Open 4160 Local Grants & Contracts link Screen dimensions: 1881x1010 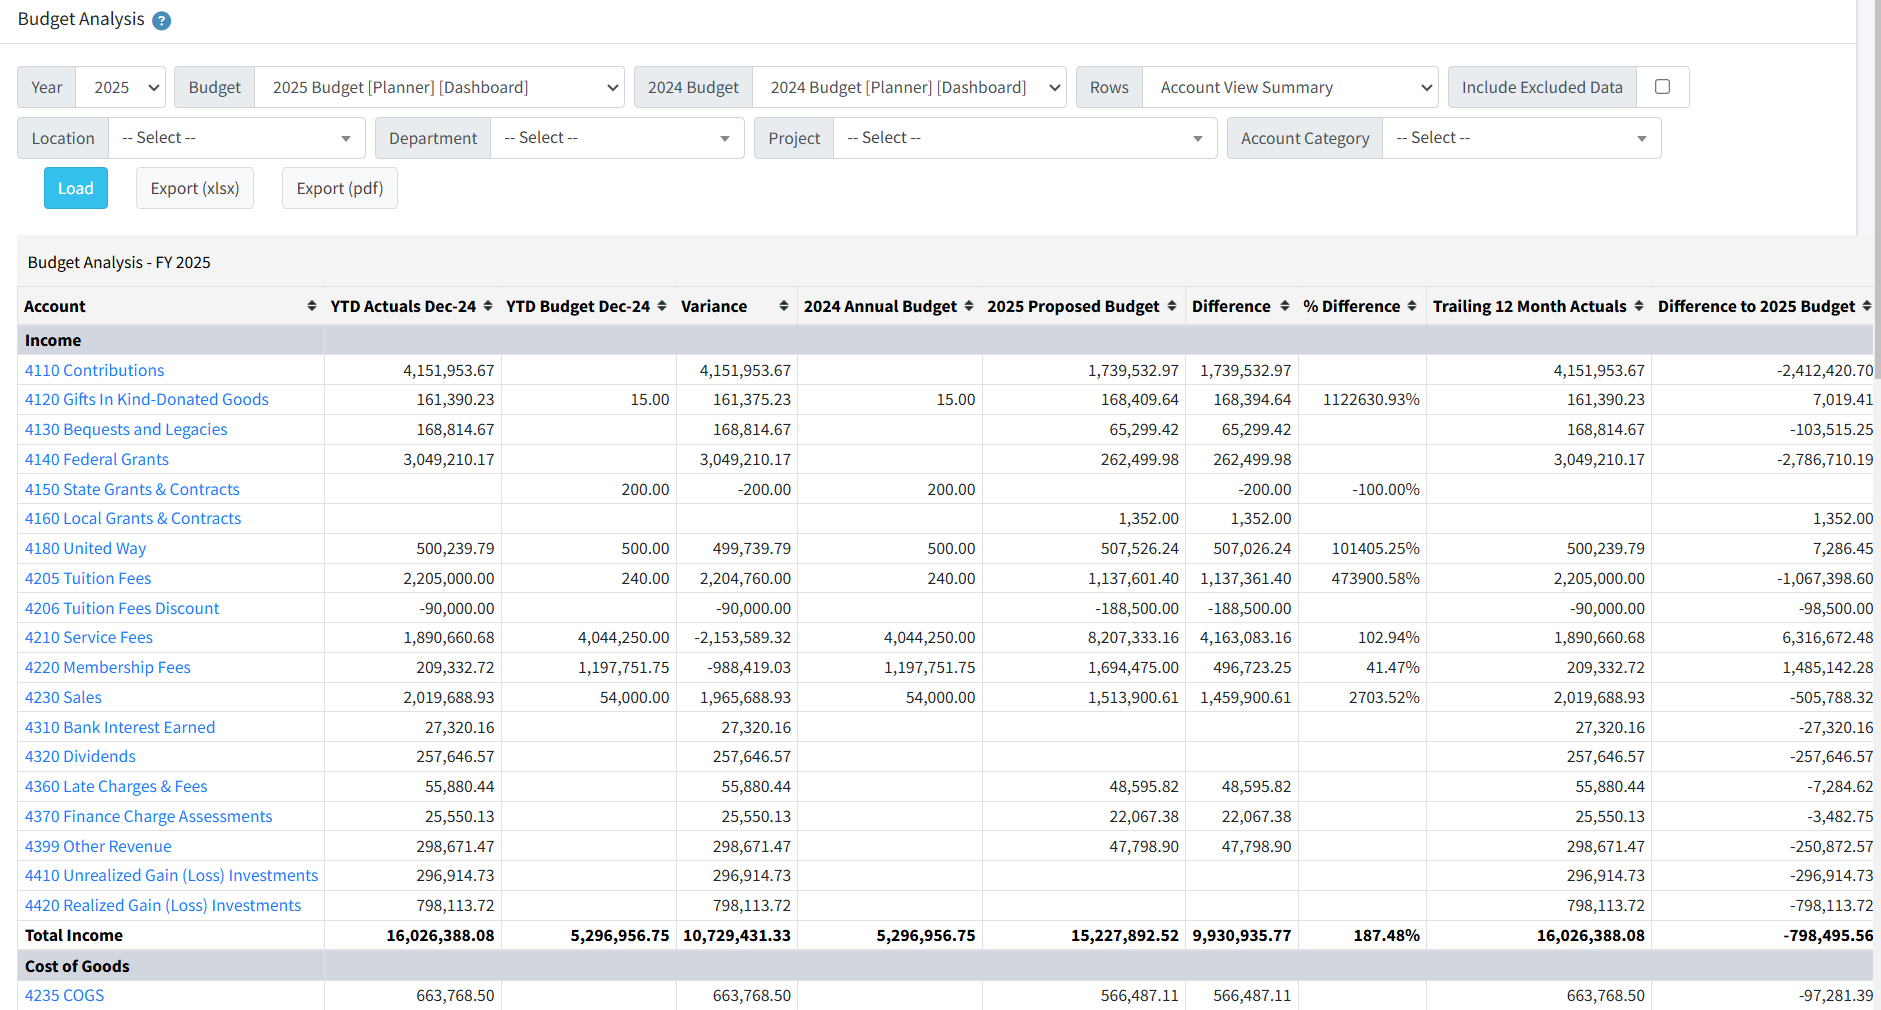click(133, 518)
